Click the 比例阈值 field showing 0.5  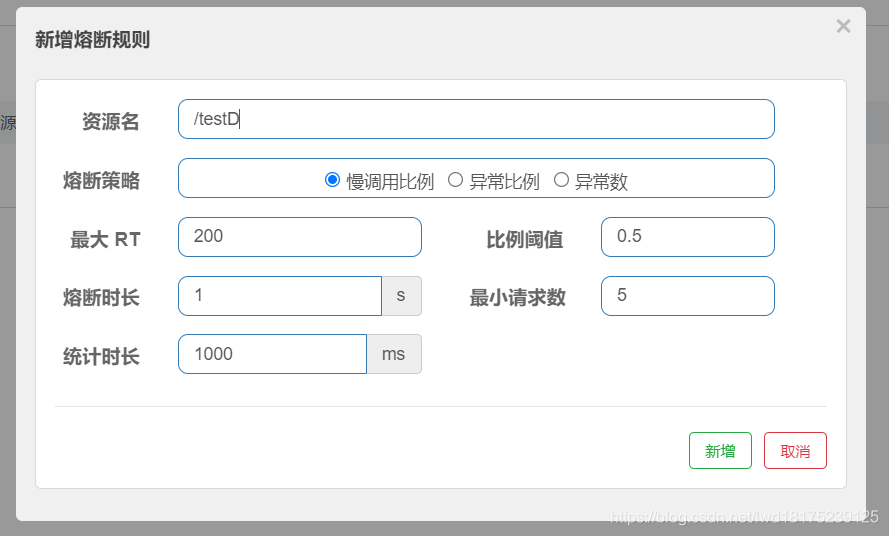coord(688,237)
